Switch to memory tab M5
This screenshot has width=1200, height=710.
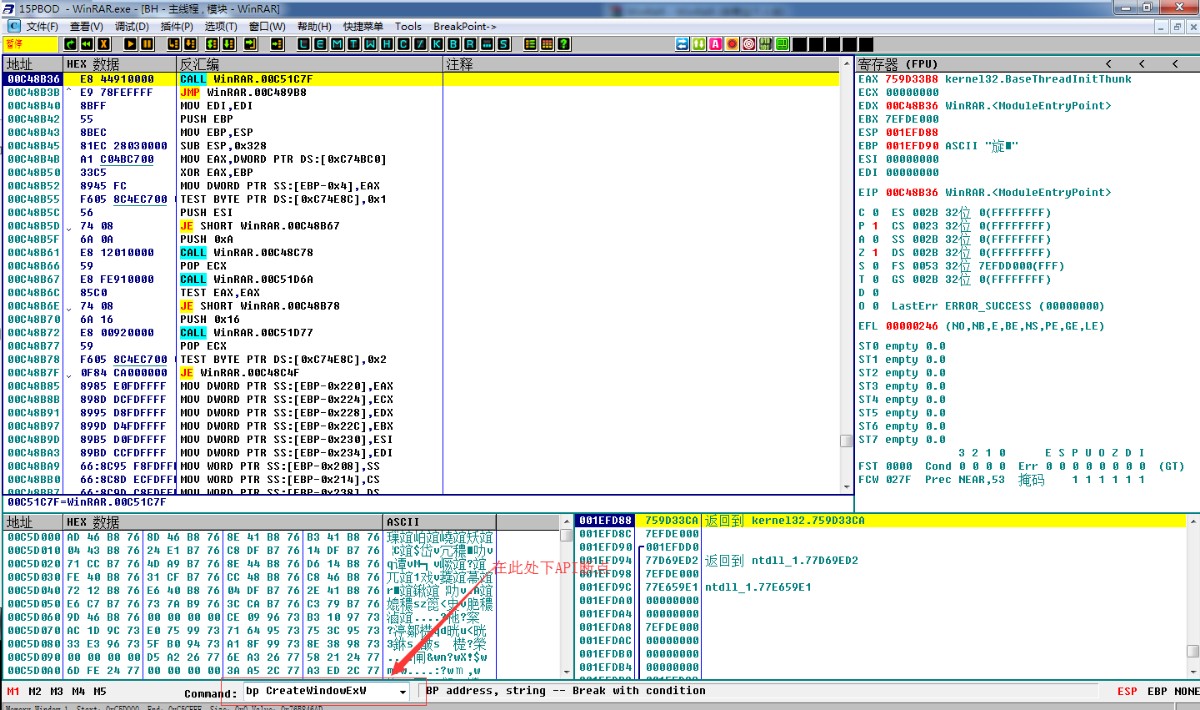(x=99, y=691)
